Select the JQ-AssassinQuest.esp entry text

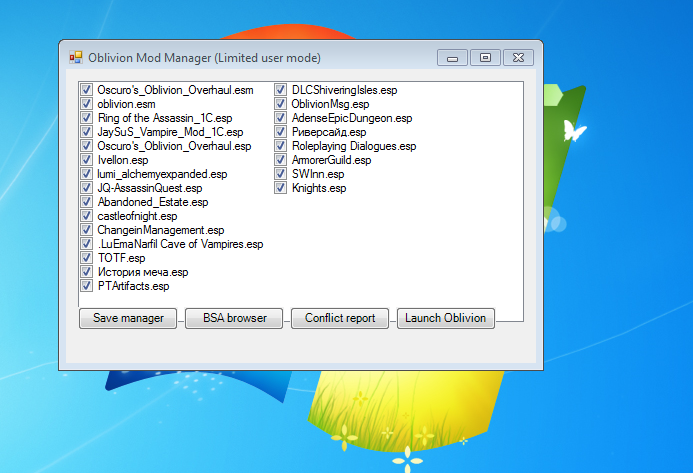coord(150,188)
